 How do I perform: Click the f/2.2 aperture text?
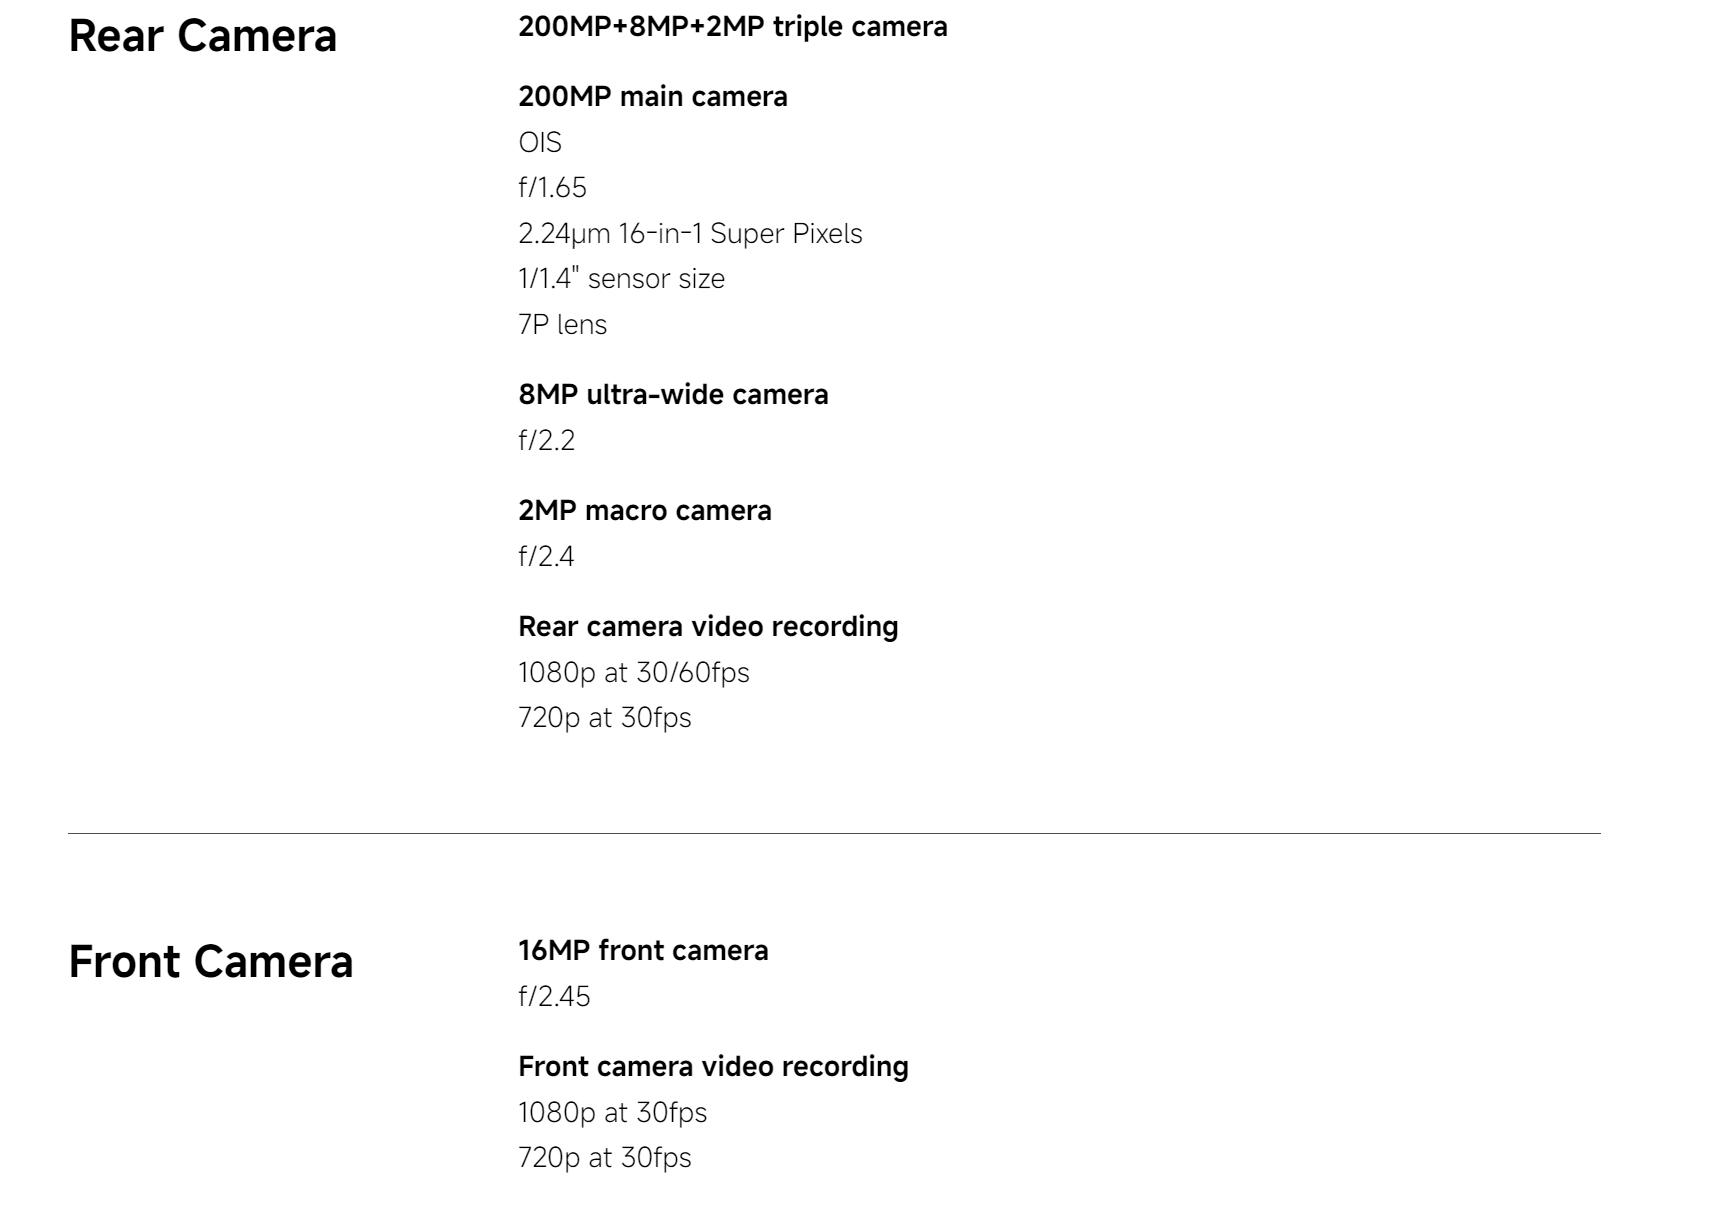click(546, 441)
